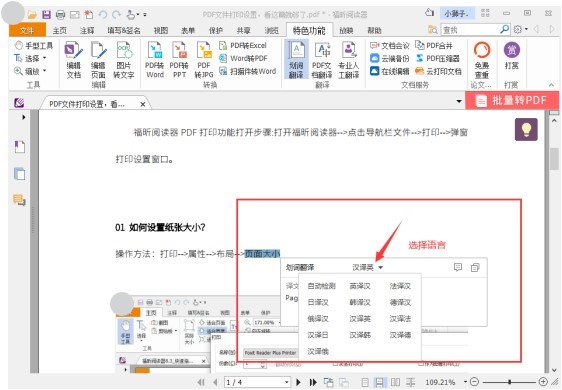
Task: Activate the 手型工具 hand tool
Action: click(34, 46)
